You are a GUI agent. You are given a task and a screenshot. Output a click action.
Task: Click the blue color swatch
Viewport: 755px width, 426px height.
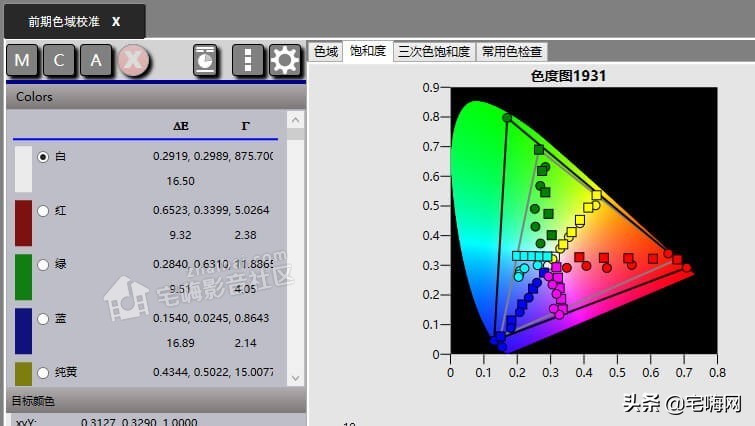24,331
